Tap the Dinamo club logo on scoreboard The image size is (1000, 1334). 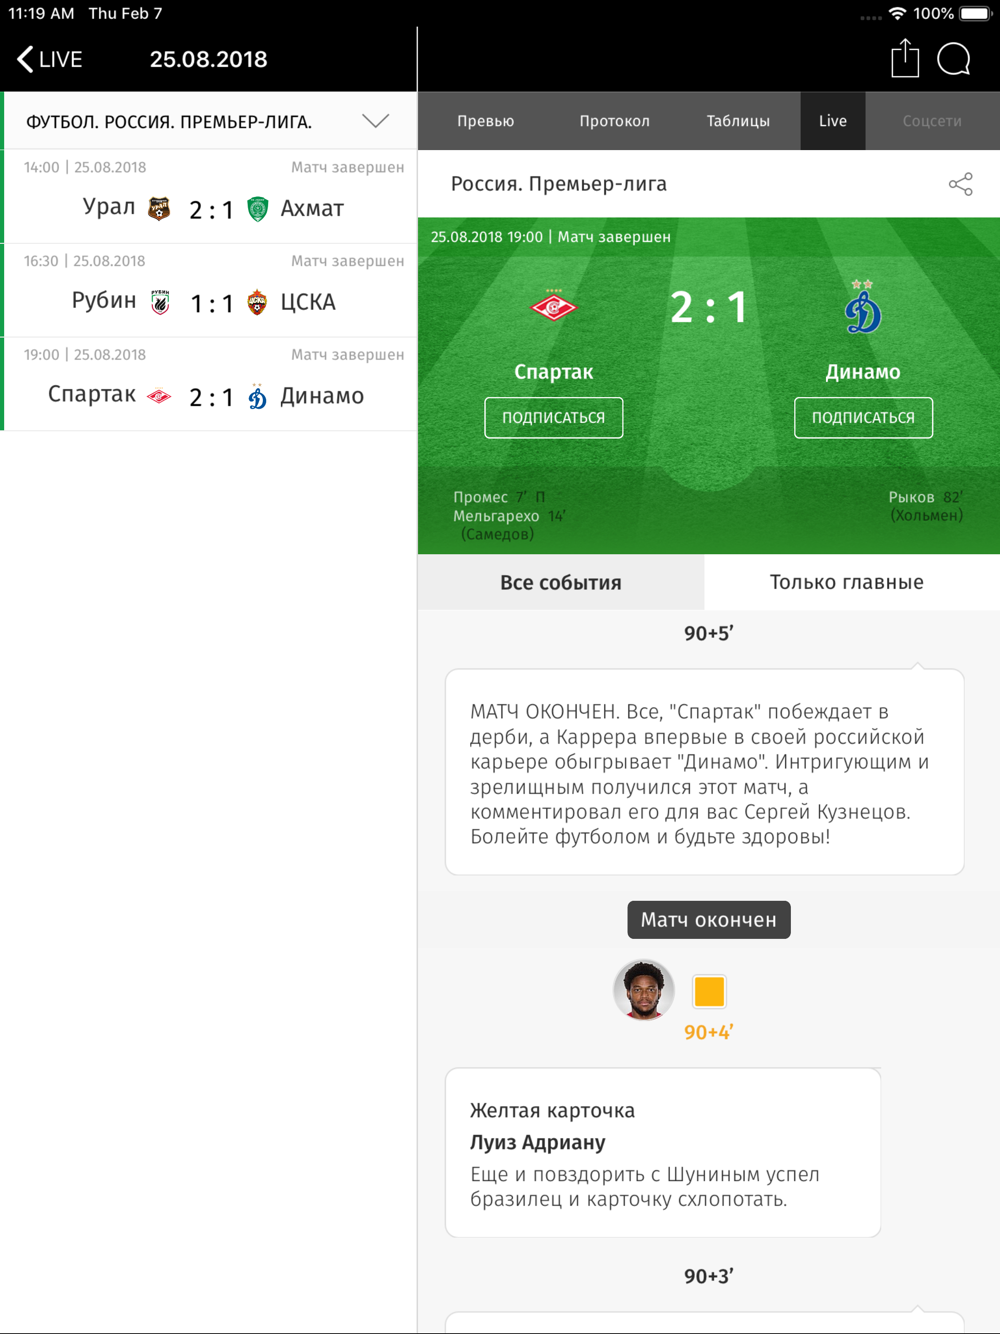point(862,307)
